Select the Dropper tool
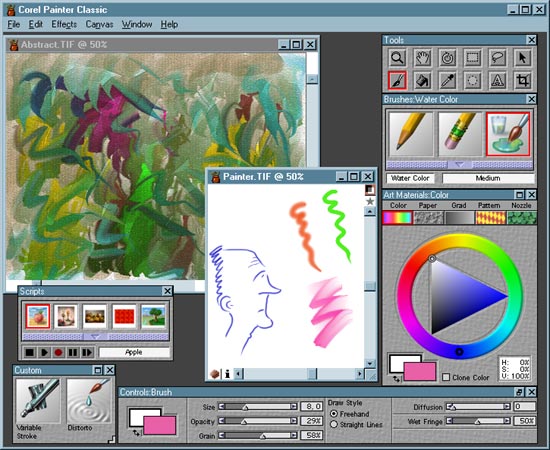This screenshot has height=450, width=550. point(448,80)
